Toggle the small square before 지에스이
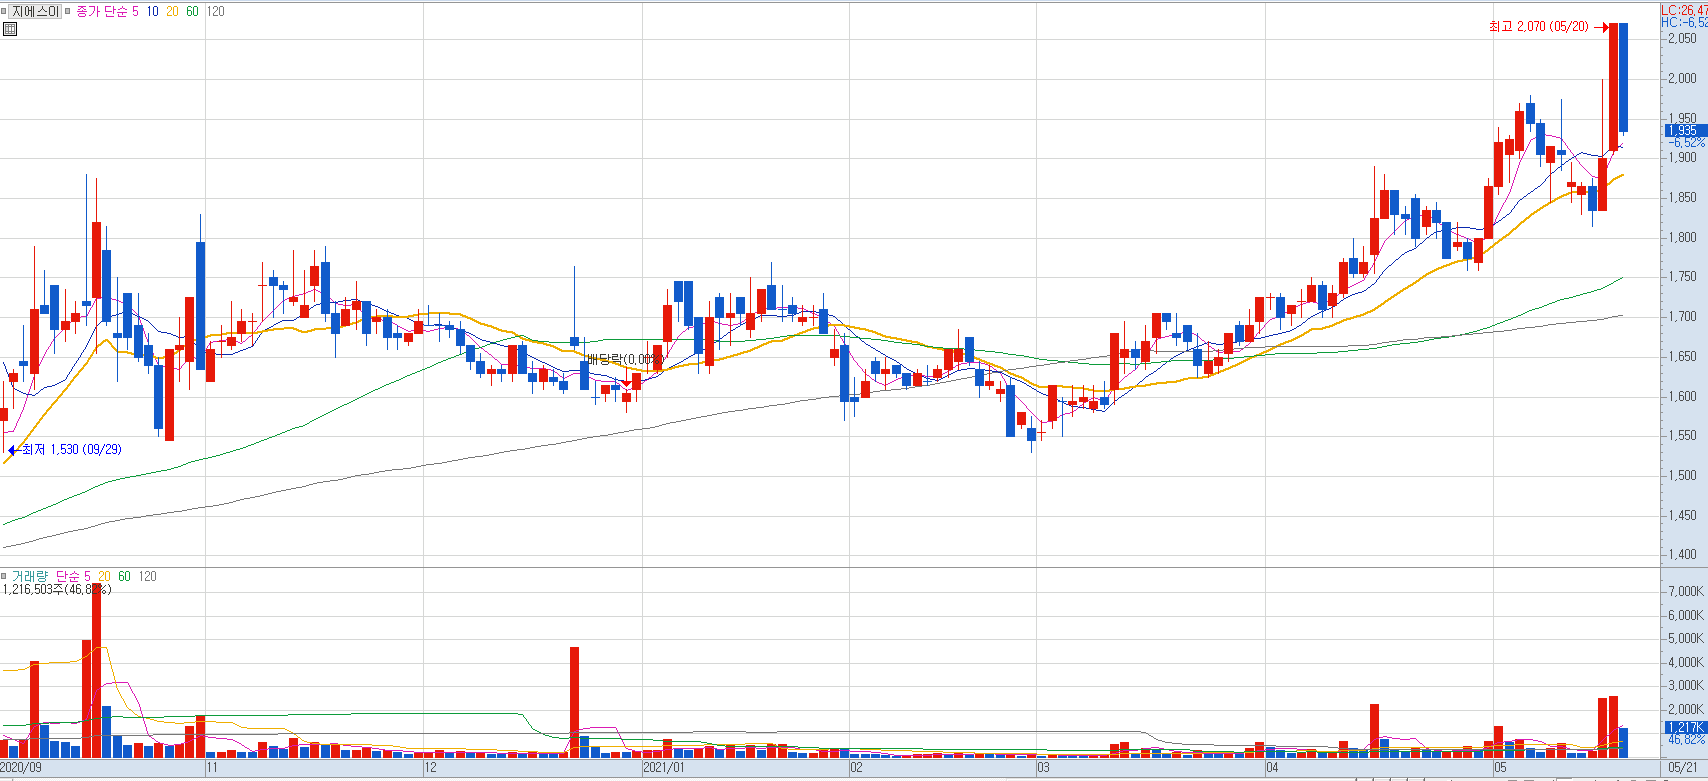 [x=4, y=12]
